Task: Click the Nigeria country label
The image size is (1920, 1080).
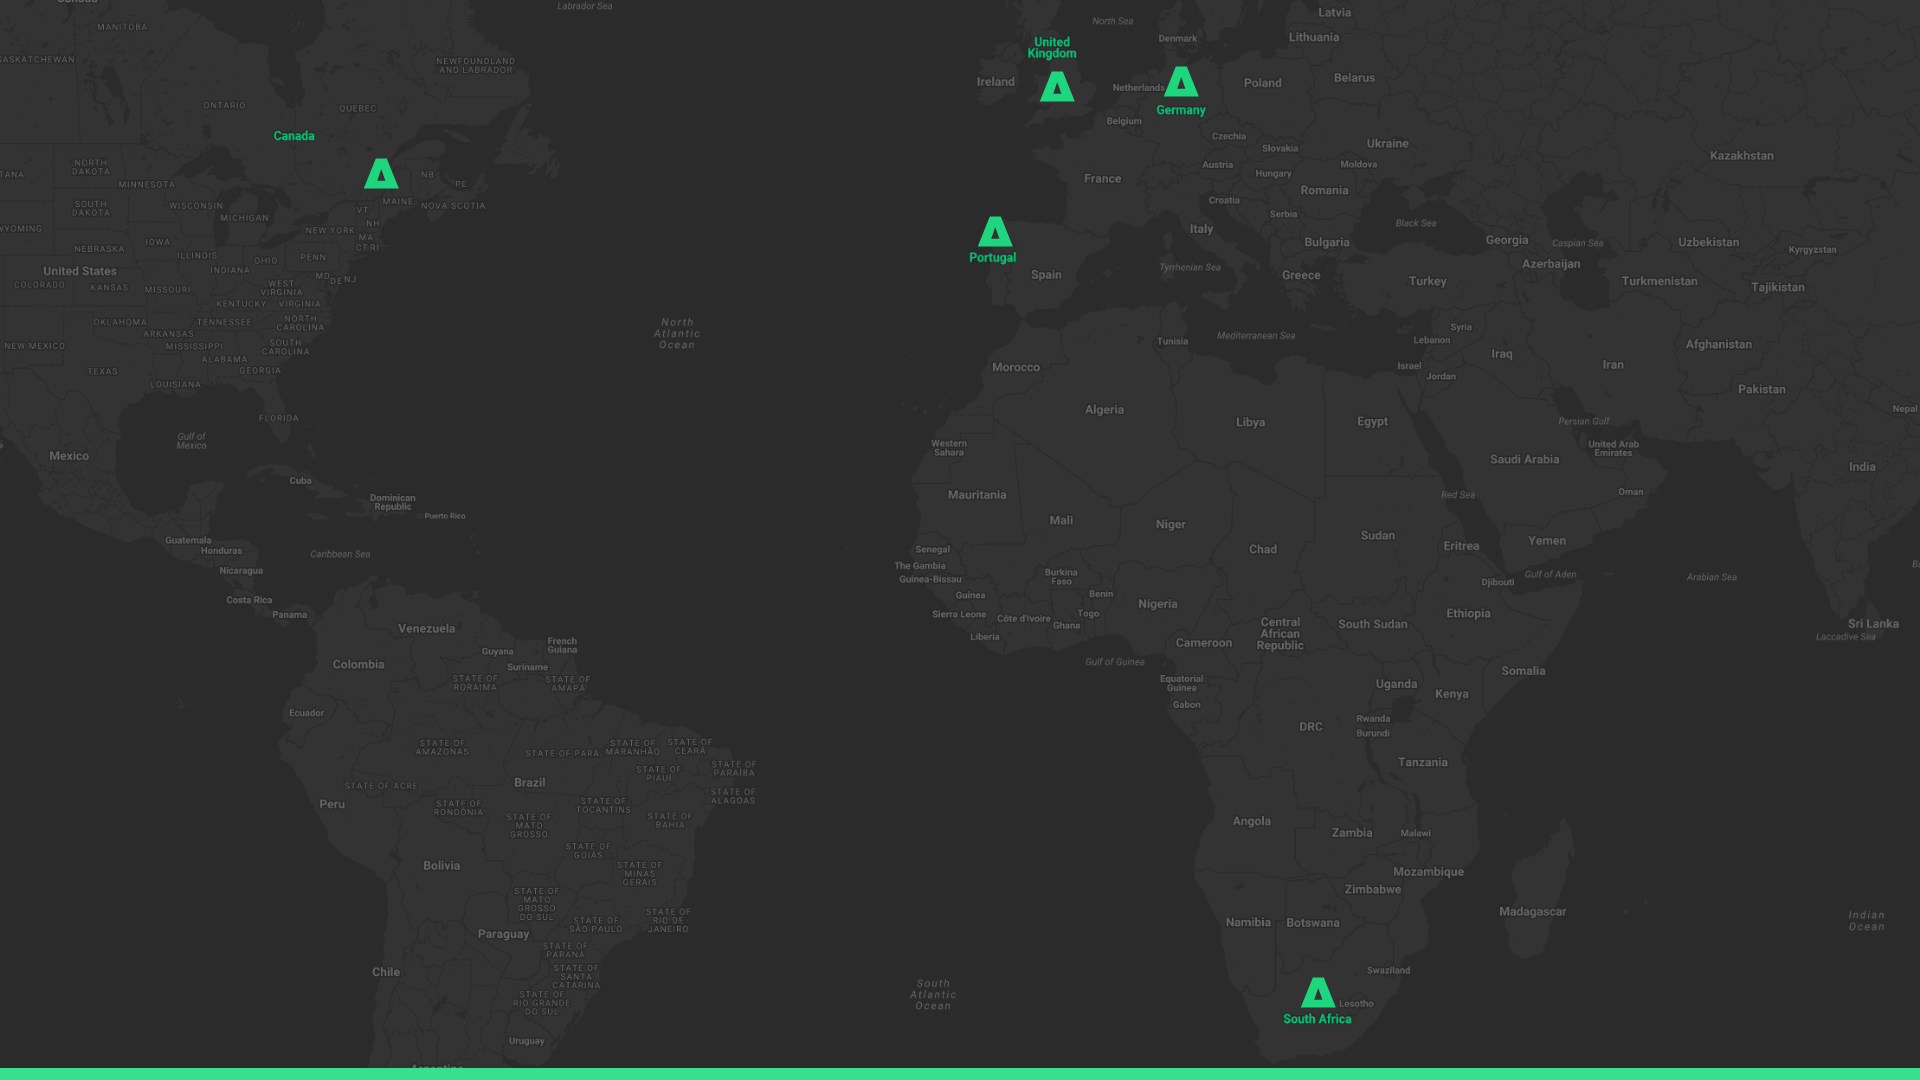Action: coord(1157,604)
